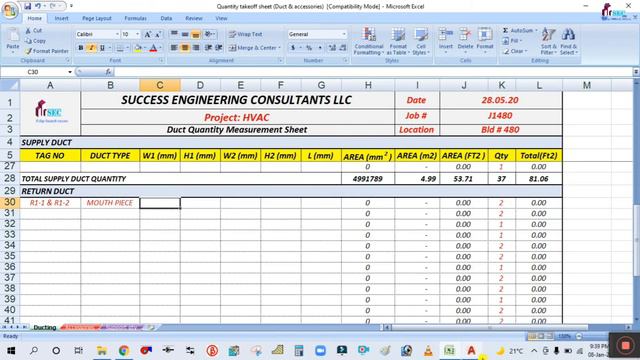
Task: Switch to the Data ribbon tab
Action: pyautogui.click(x=166, y=18)
